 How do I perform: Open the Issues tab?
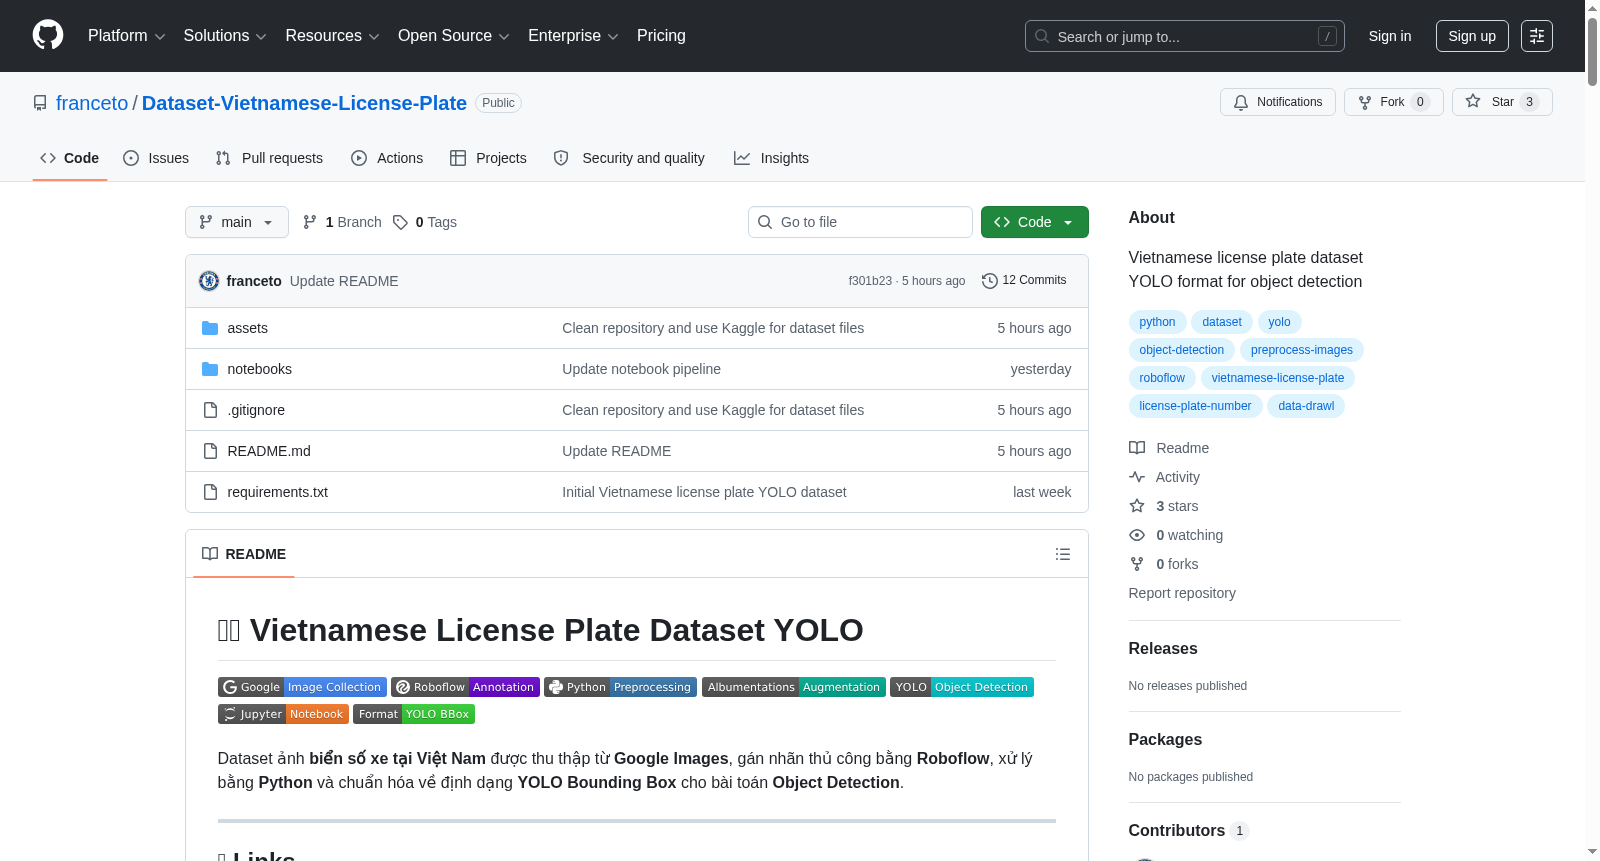[156, 158]
